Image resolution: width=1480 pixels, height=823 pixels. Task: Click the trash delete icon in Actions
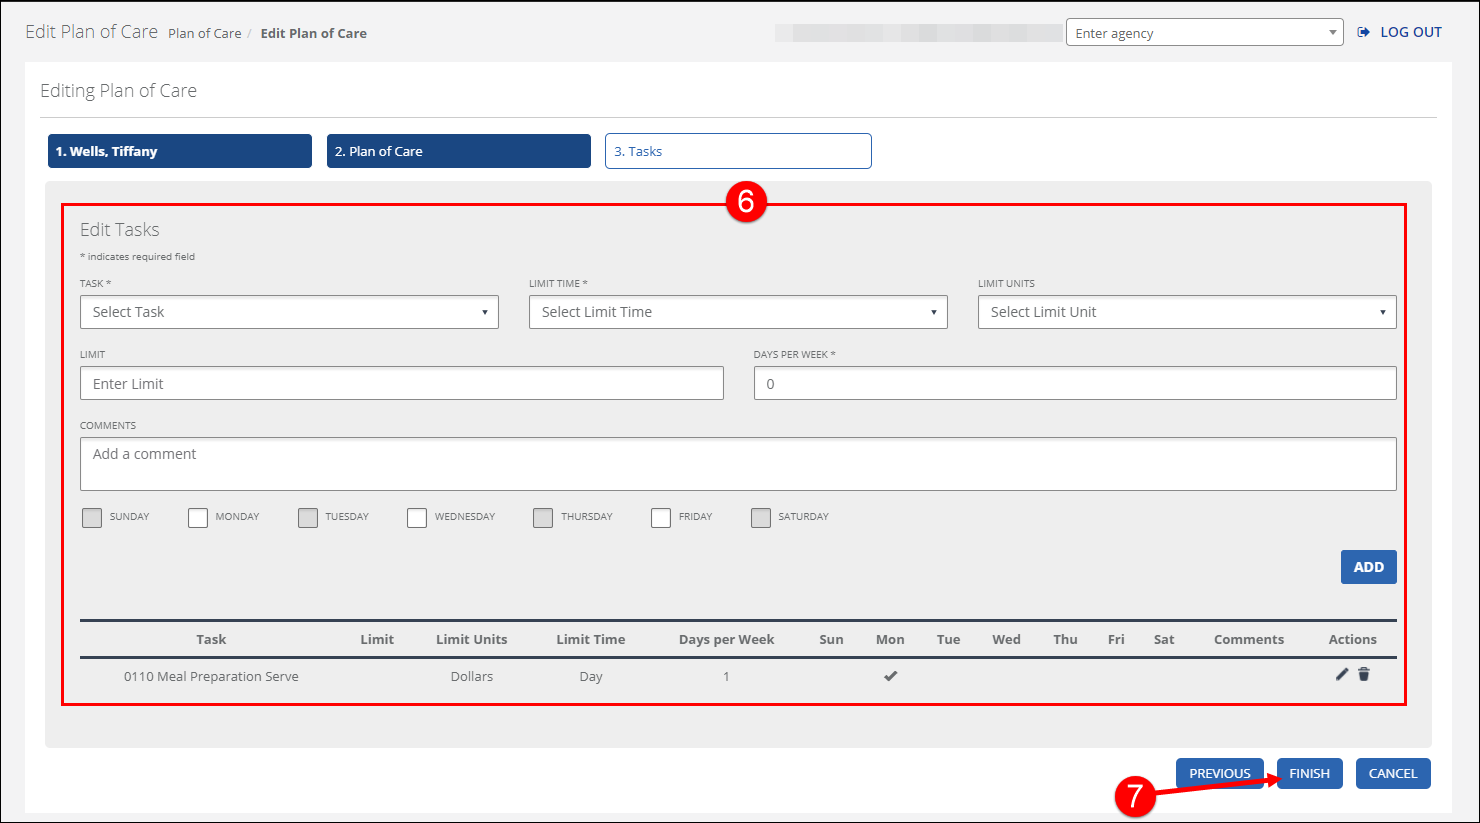tap(1364, 675)
